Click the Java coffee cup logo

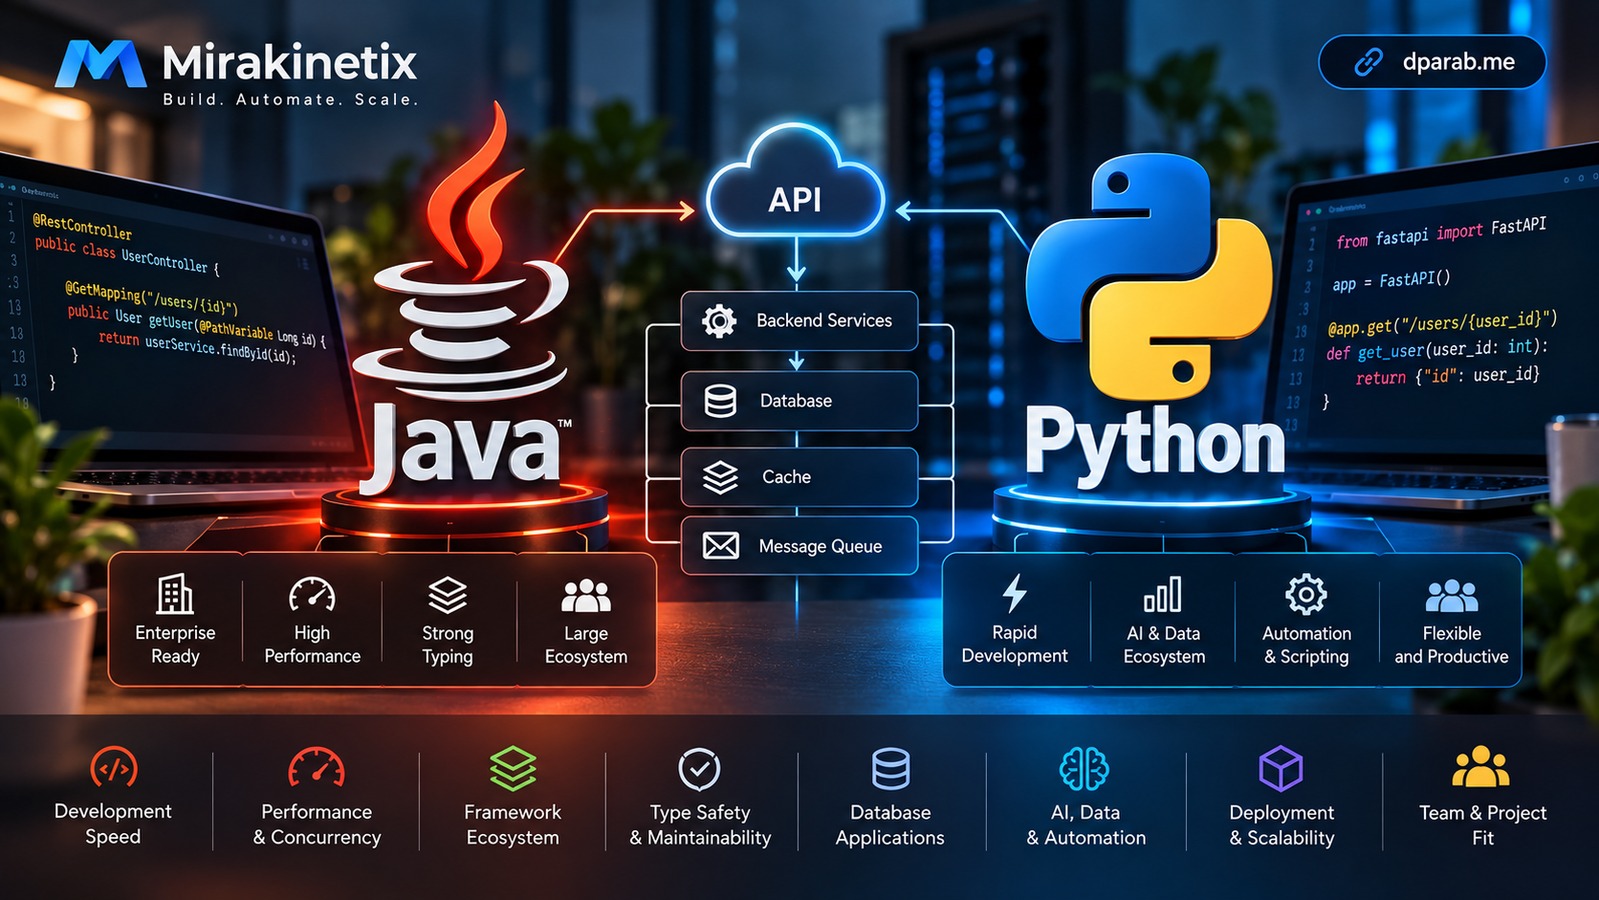463,250
